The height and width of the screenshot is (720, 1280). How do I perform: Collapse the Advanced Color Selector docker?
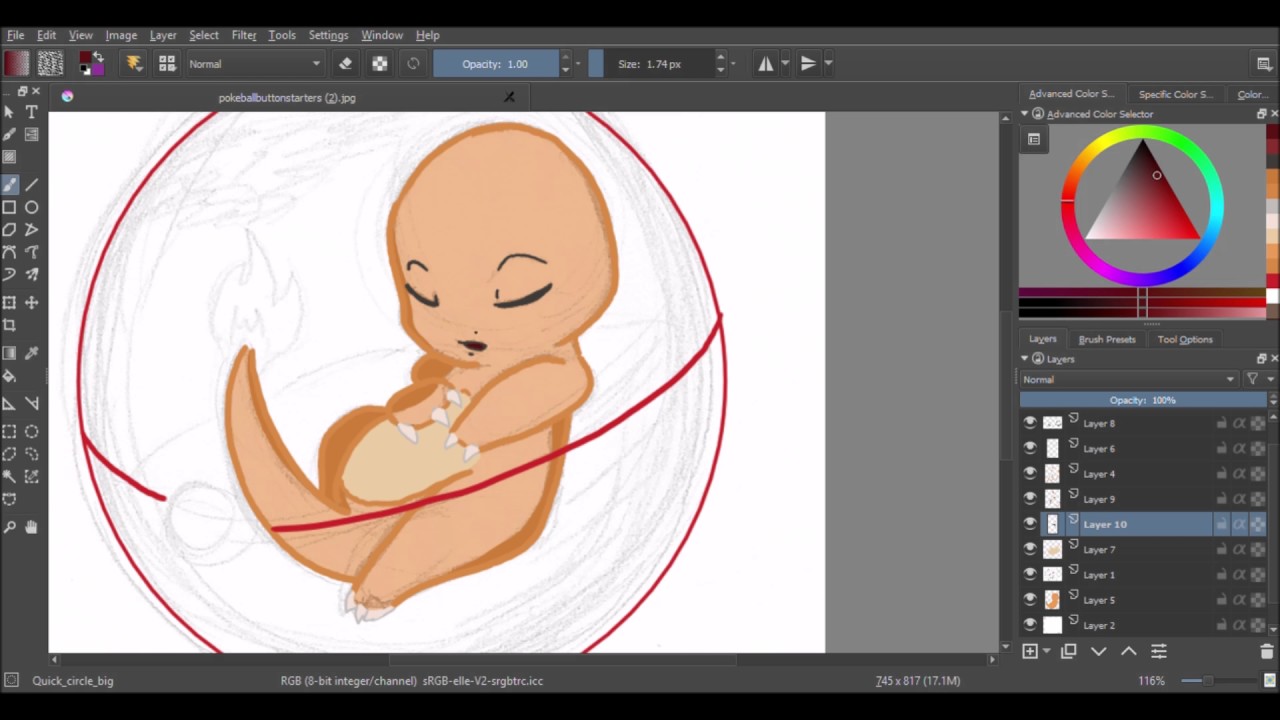[x=1024, y=114]
